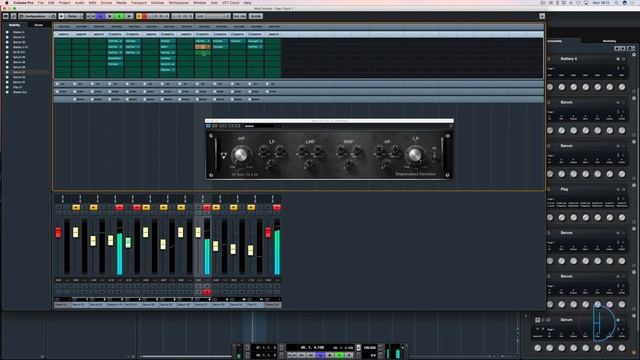640x360 pixels.
Task: Click the leftmost icon in MixConsole toolbar
Action: 6,16
